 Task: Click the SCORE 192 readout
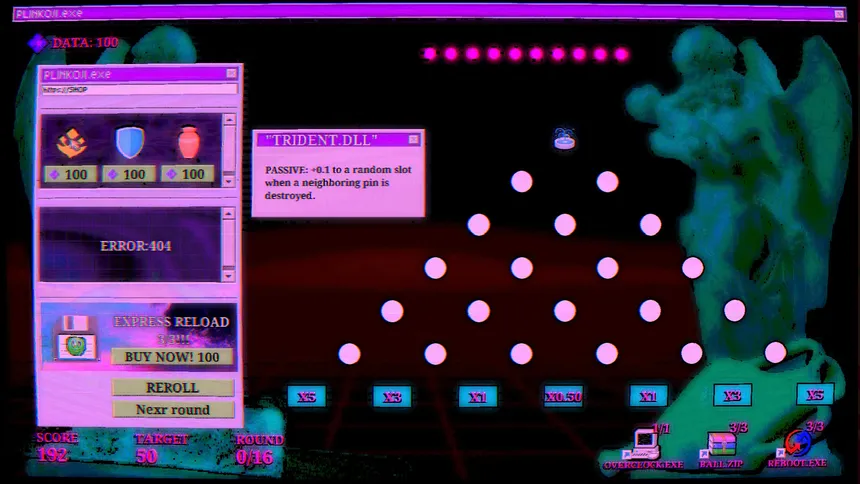56,447
